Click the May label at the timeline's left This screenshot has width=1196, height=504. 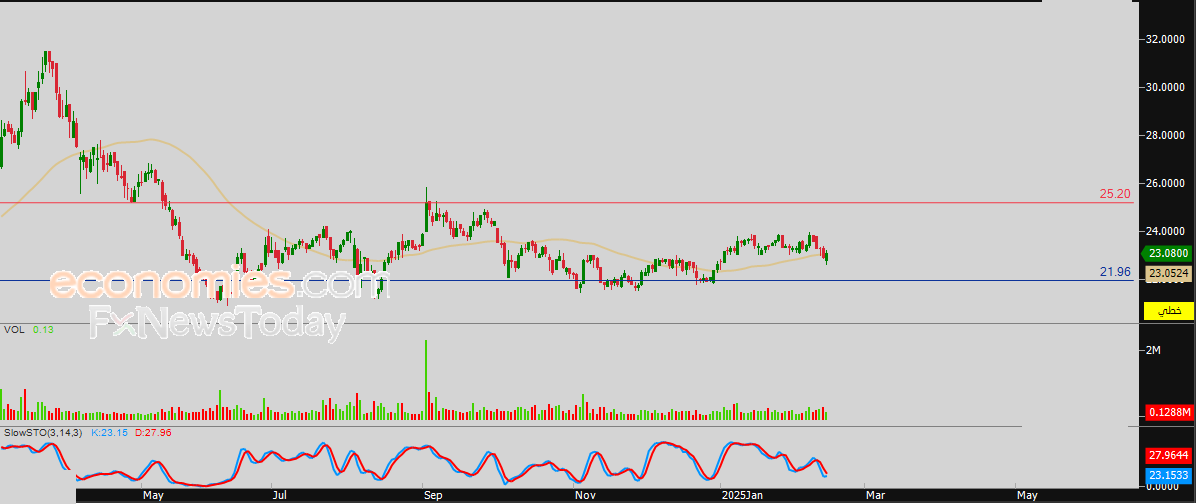click(x=153, y=496)
